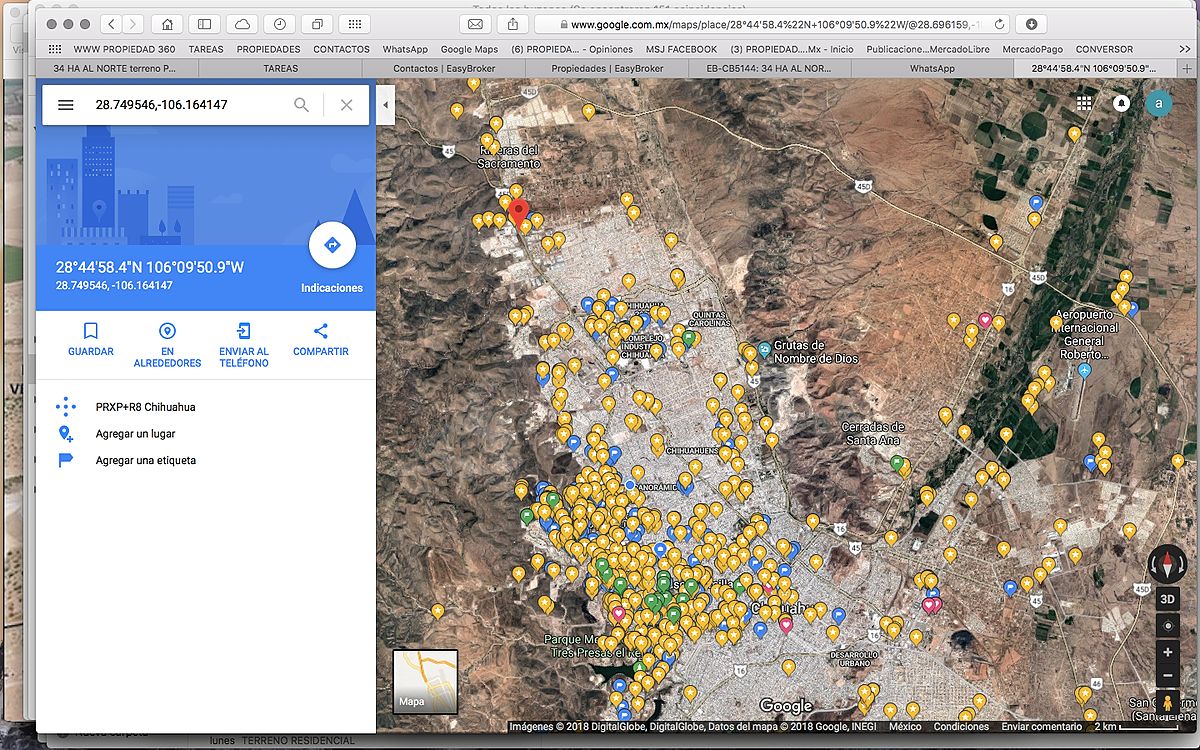This screenshot has height=750, width=1200.
Task: Switch to Mapa view thumbnail
Action: [x=425, y=682]
